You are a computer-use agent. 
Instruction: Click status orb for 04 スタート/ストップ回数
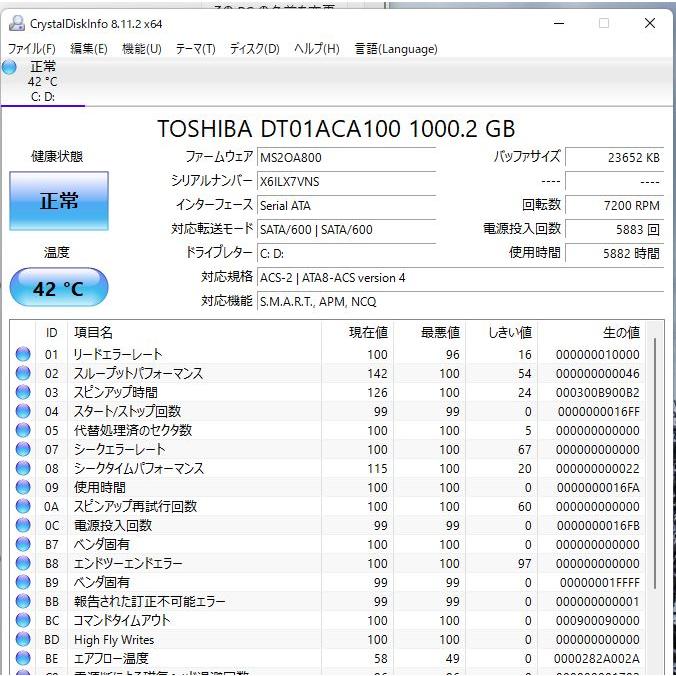[x=23, y=411]
